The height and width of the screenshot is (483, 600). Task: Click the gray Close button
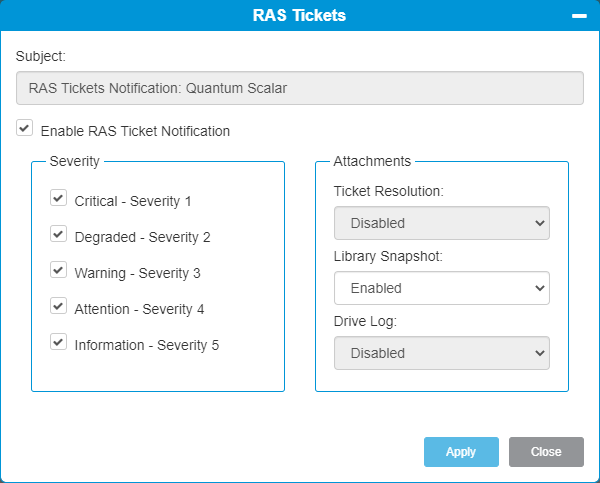tap(546, 452)
